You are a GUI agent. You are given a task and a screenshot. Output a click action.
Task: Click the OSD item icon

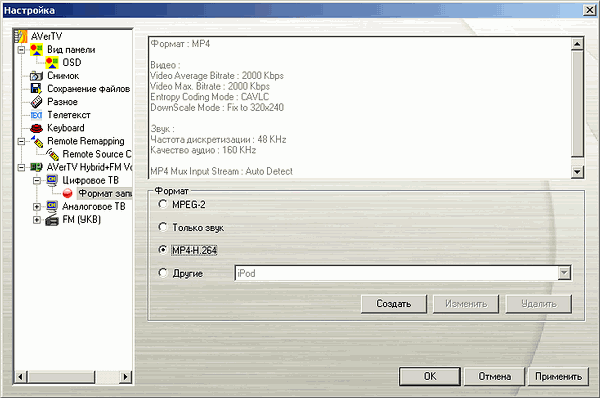pyautogui.click(x=52, y=62)
